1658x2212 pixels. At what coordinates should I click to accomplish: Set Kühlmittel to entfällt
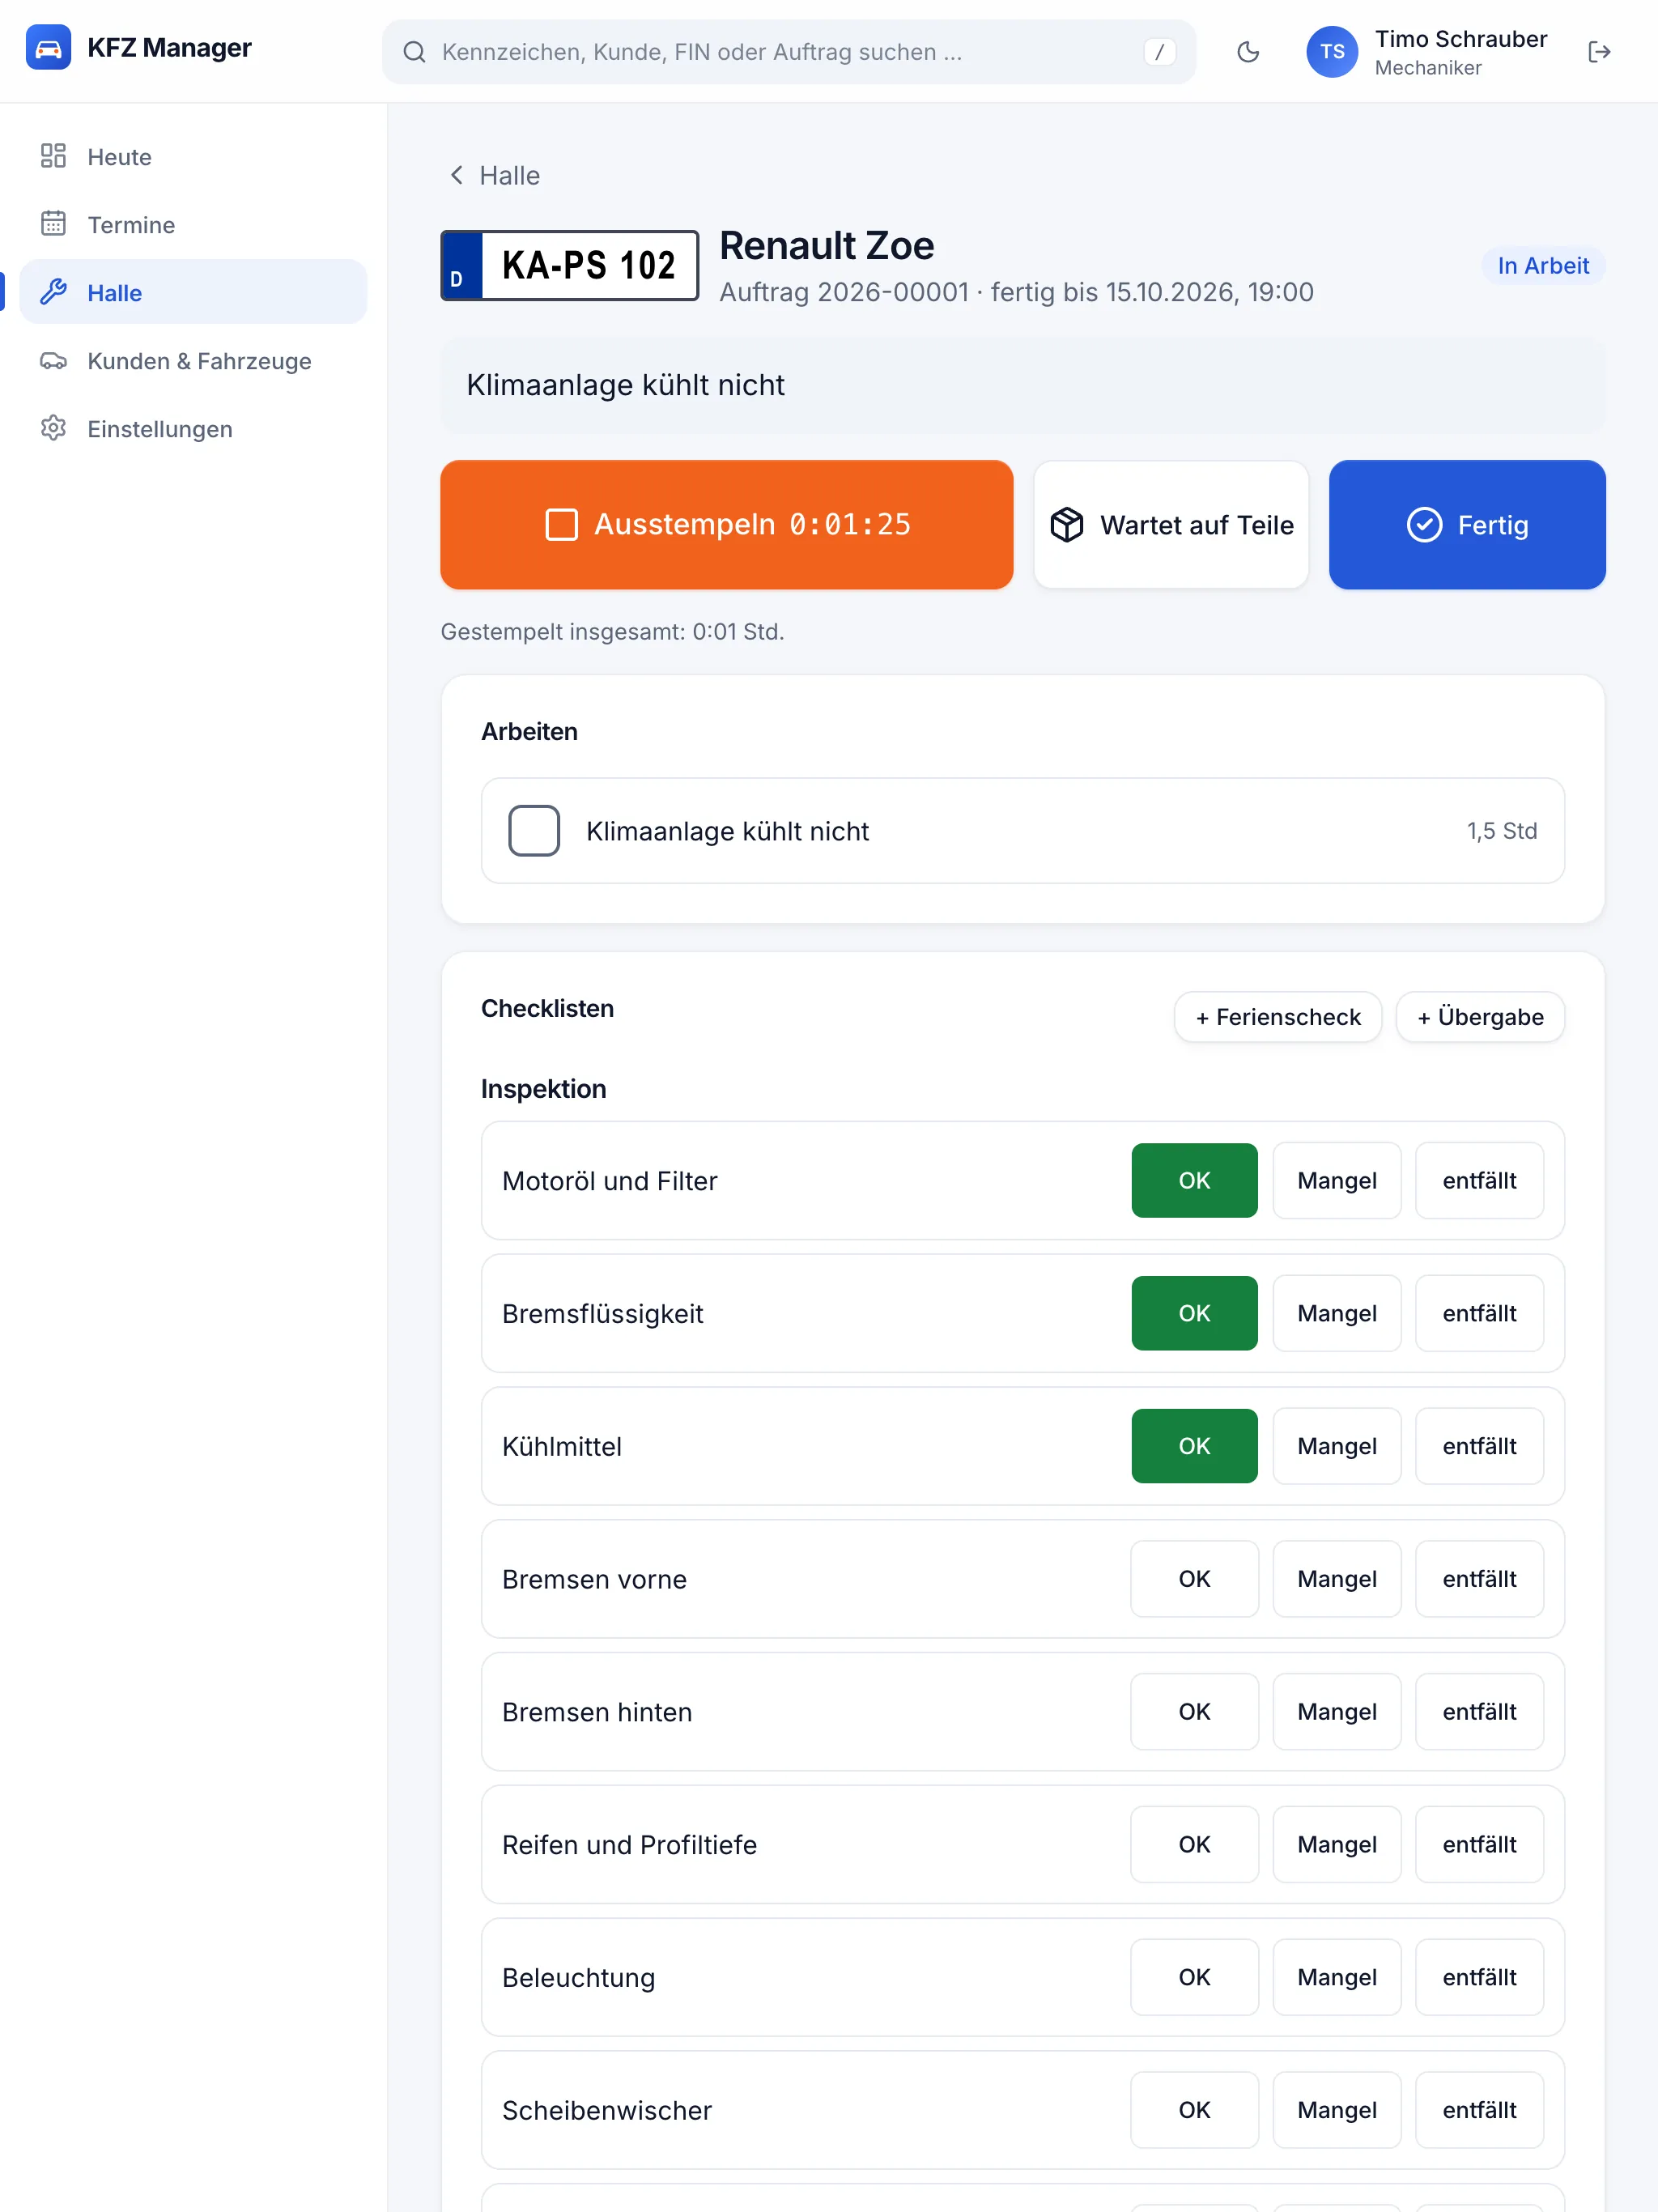click(1479, 1447)
